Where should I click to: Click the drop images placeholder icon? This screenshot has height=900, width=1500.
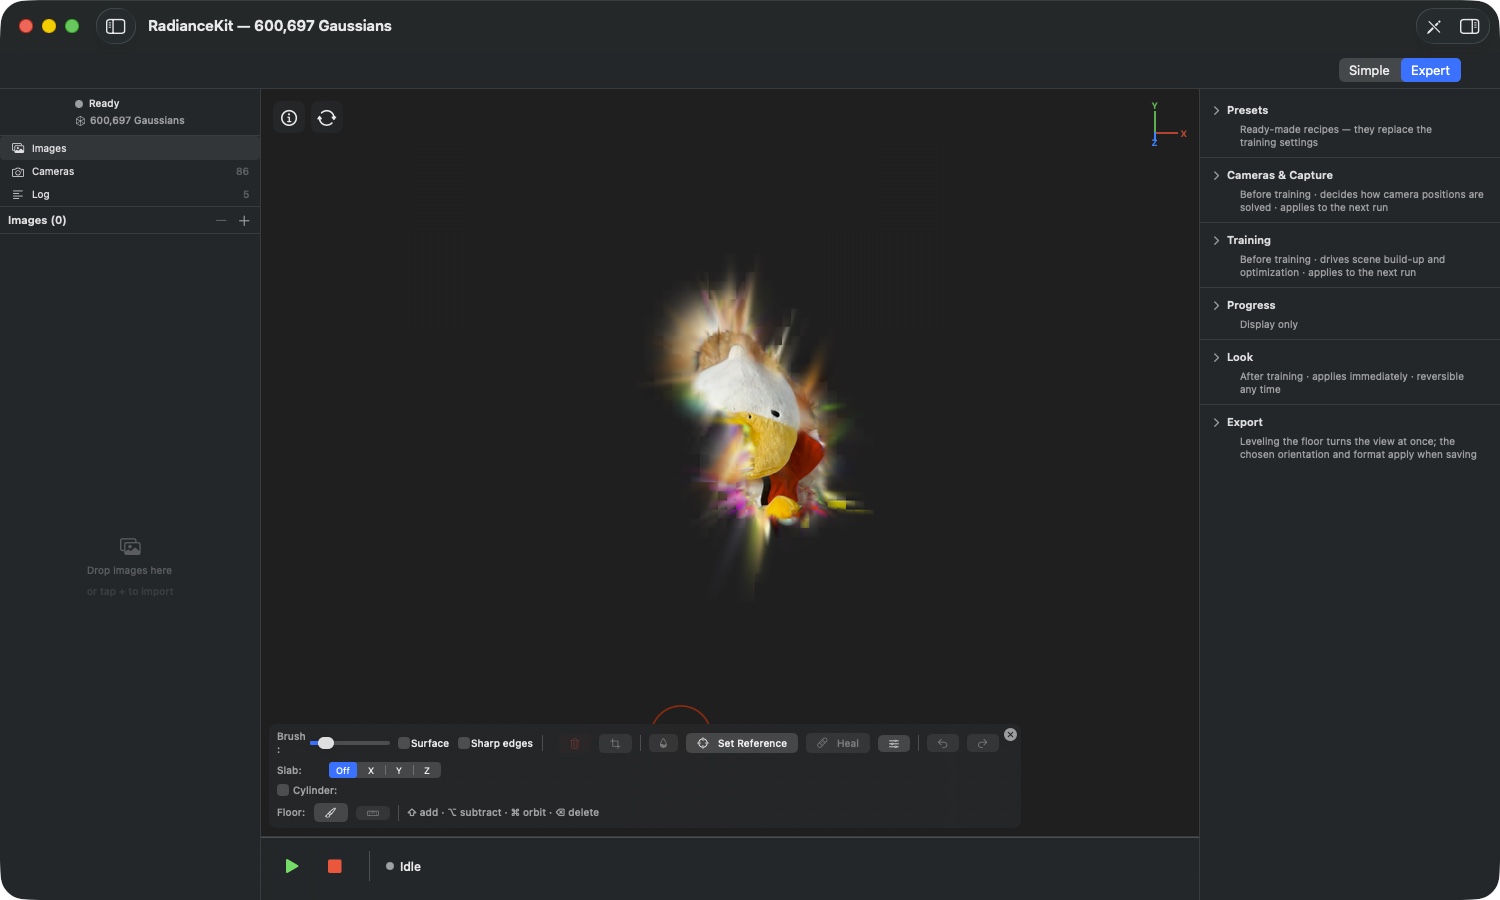[130, 546]
